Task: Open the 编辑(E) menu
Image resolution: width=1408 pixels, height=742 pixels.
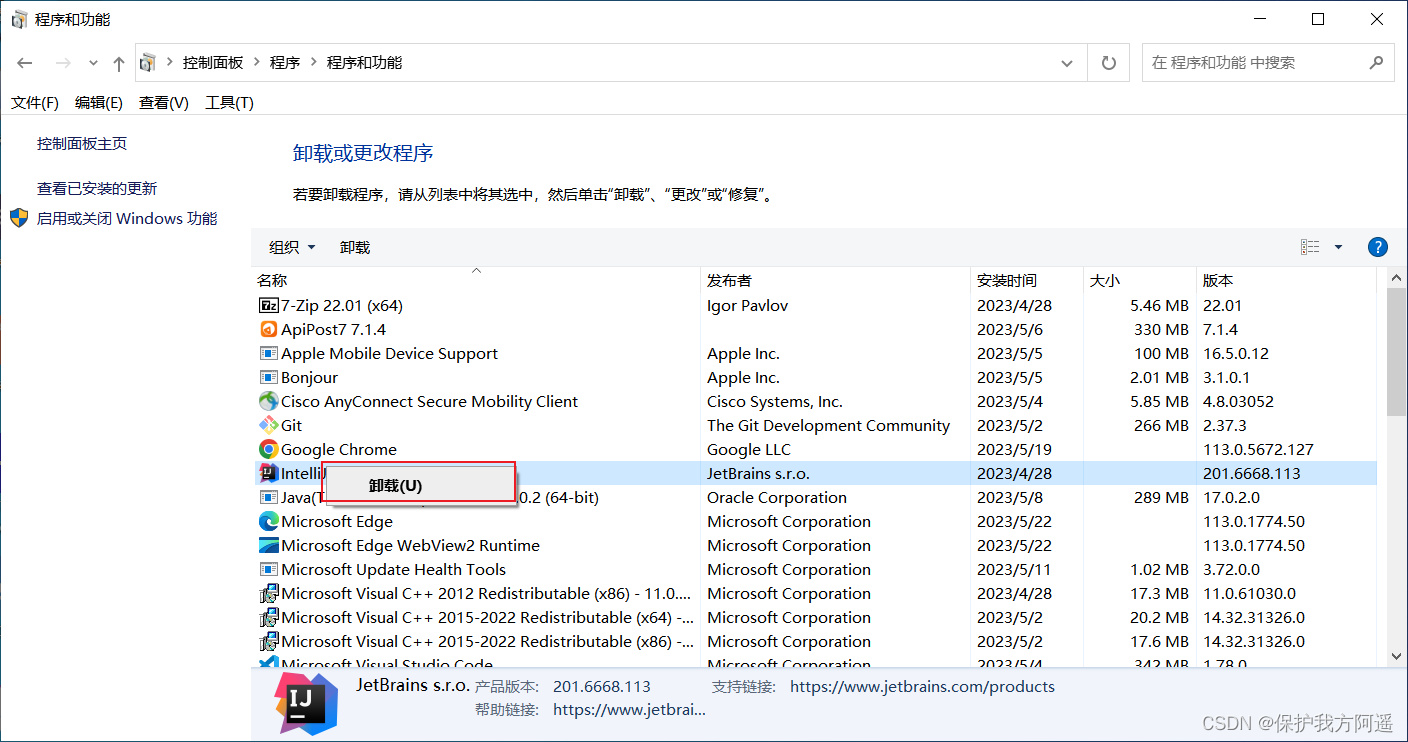Action: [98, 103]
